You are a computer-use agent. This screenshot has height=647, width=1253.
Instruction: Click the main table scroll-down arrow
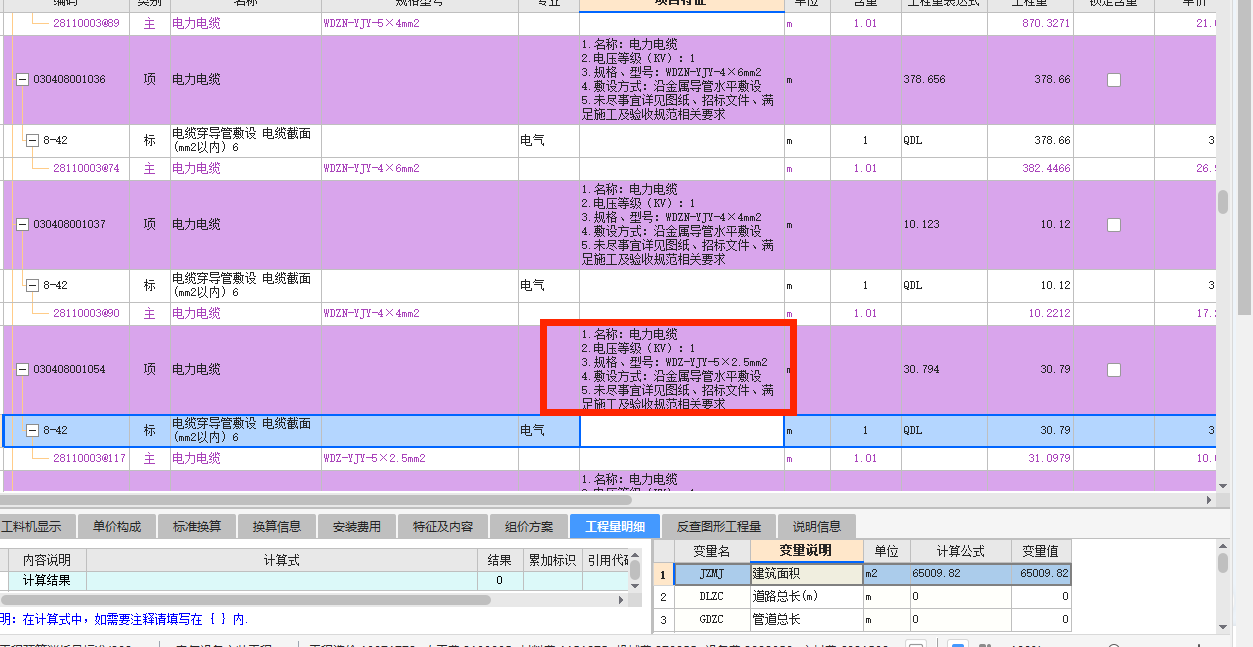[x=1222, y=485]
